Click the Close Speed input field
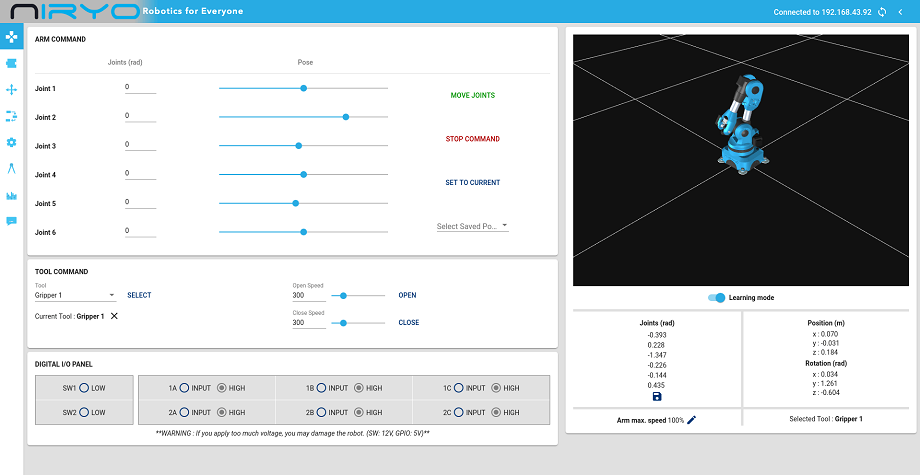 point(309,323)
